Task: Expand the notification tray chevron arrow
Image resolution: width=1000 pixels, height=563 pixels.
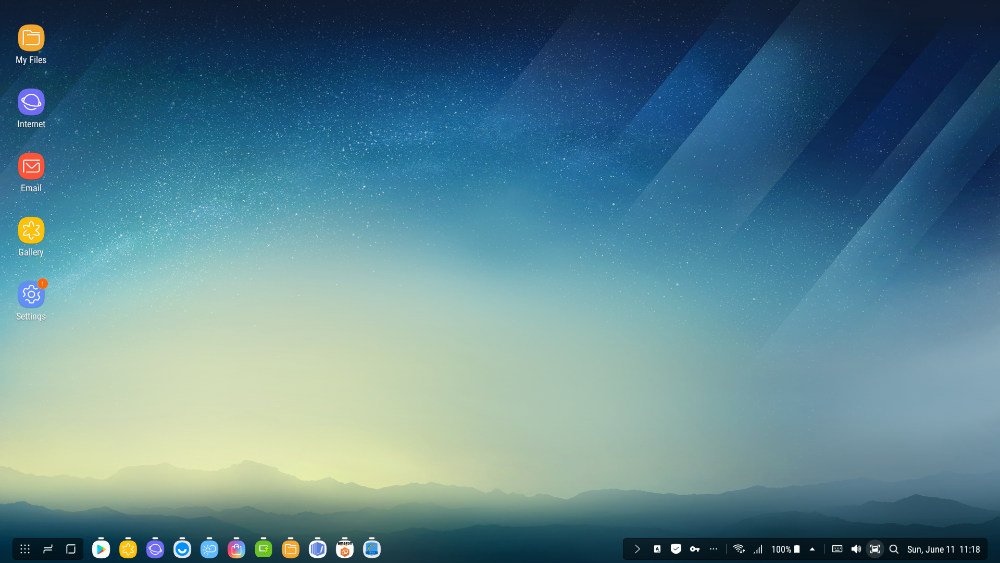Action: coord(637,549)
